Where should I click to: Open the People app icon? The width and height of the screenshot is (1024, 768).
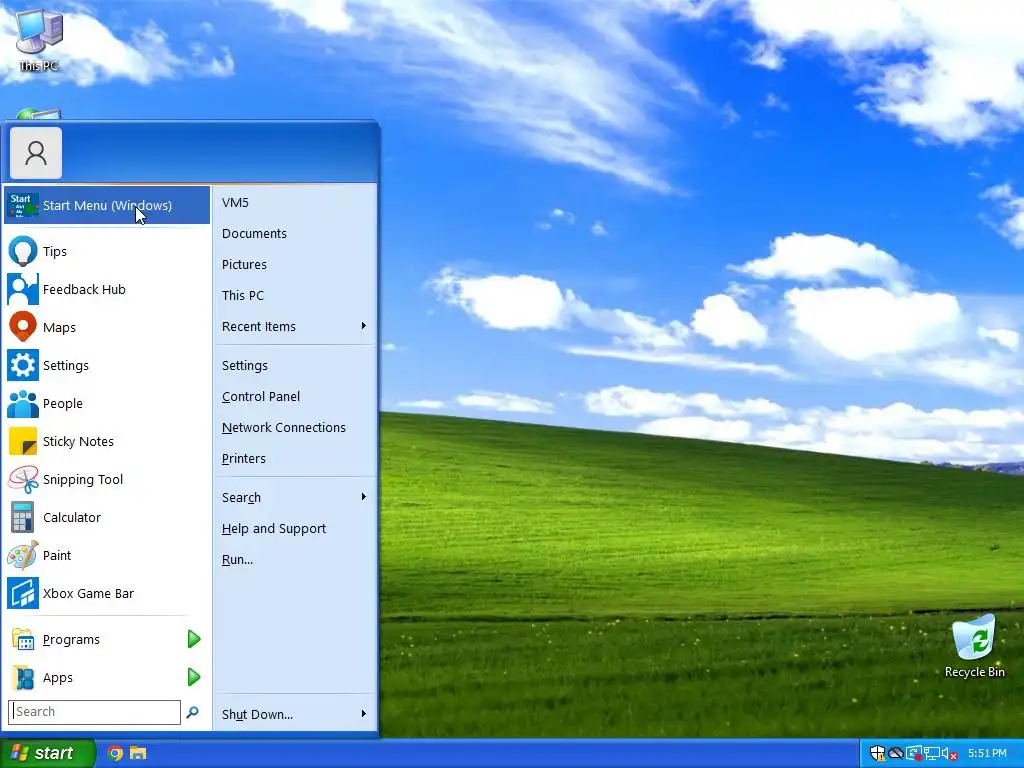click(x=22, y=404)
